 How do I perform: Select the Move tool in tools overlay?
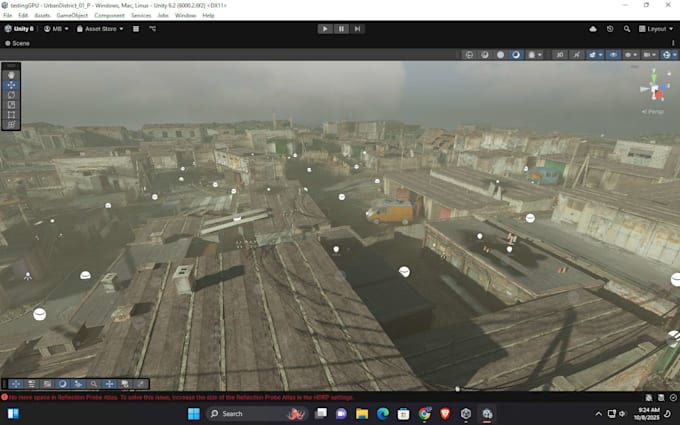click(11, 85)
